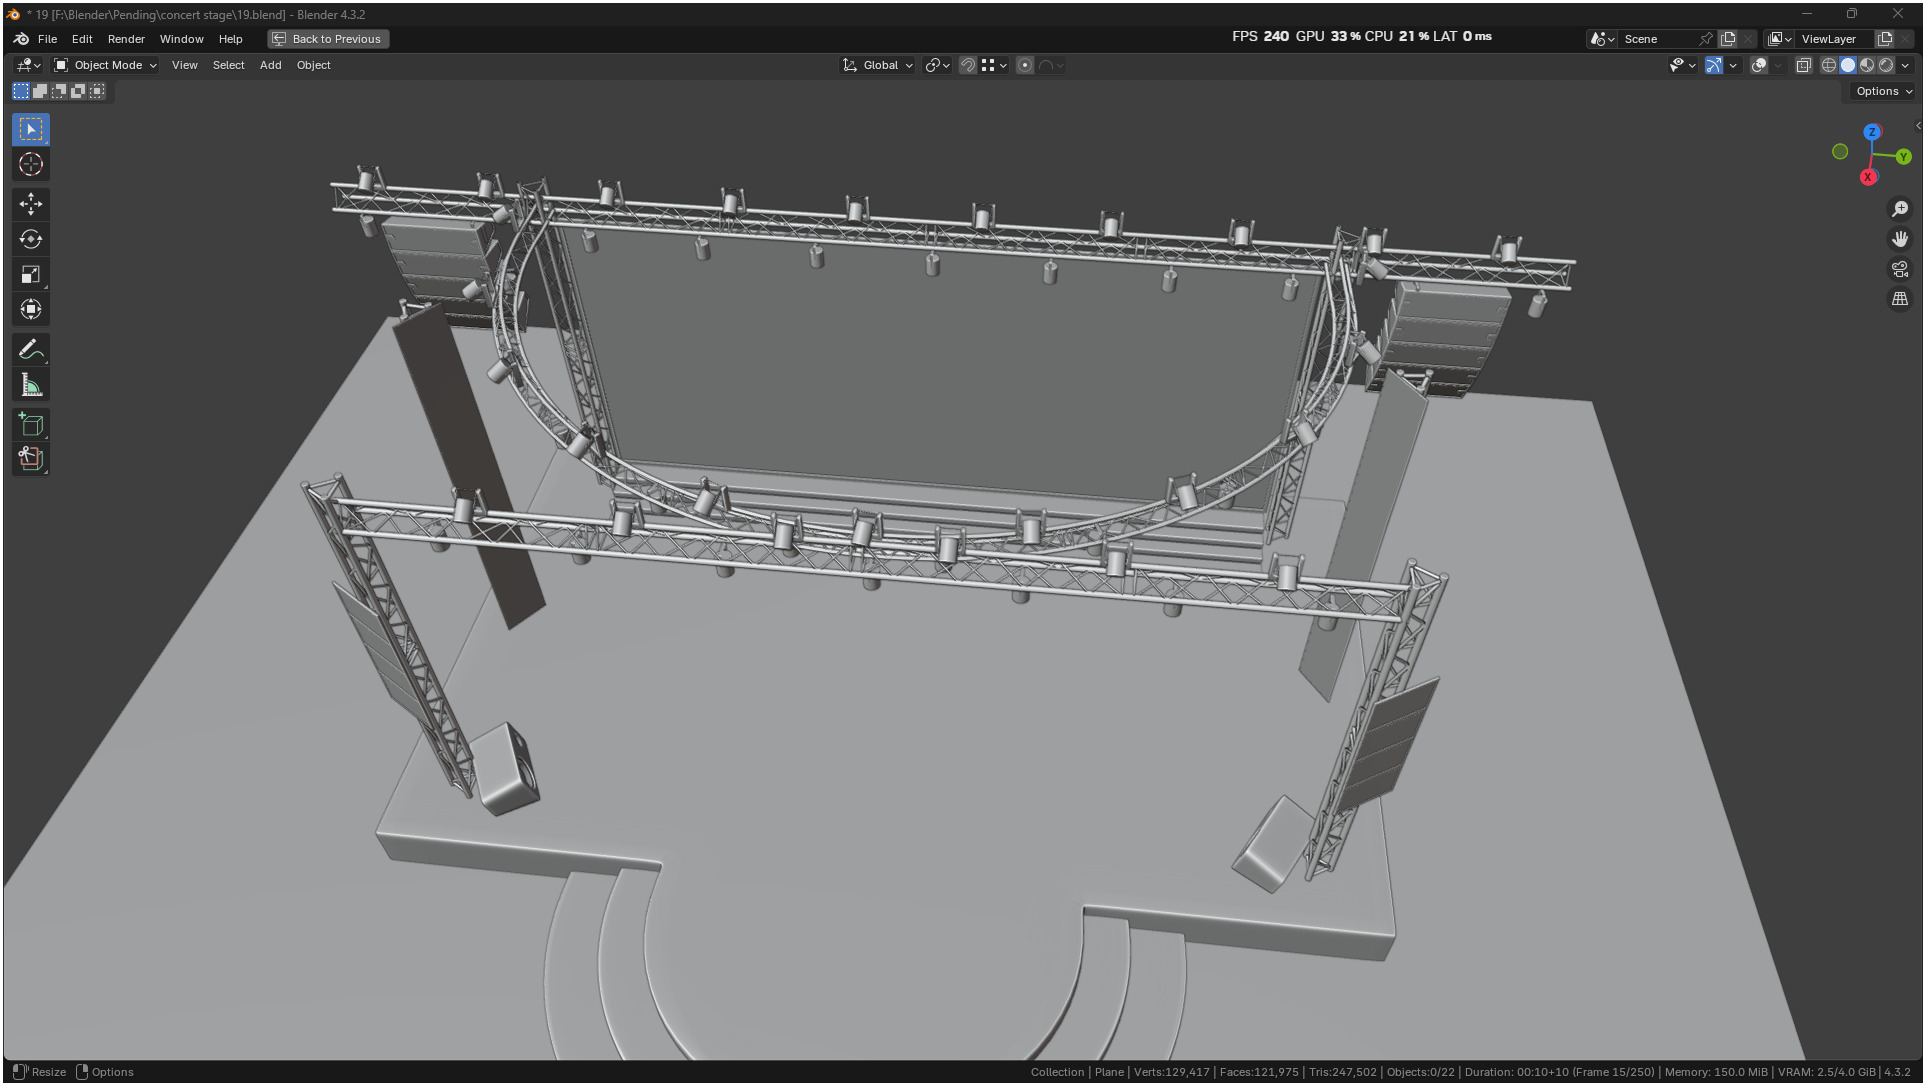This screenshot has height=1086, width=1926.
Task: Toggle viewport gizmos display
Action: pos(1714,65)
